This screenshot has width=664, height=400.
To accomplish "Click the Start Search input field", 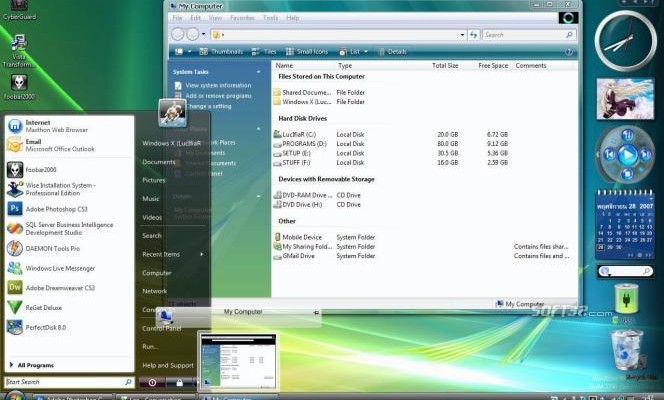I will coord(64,382).
